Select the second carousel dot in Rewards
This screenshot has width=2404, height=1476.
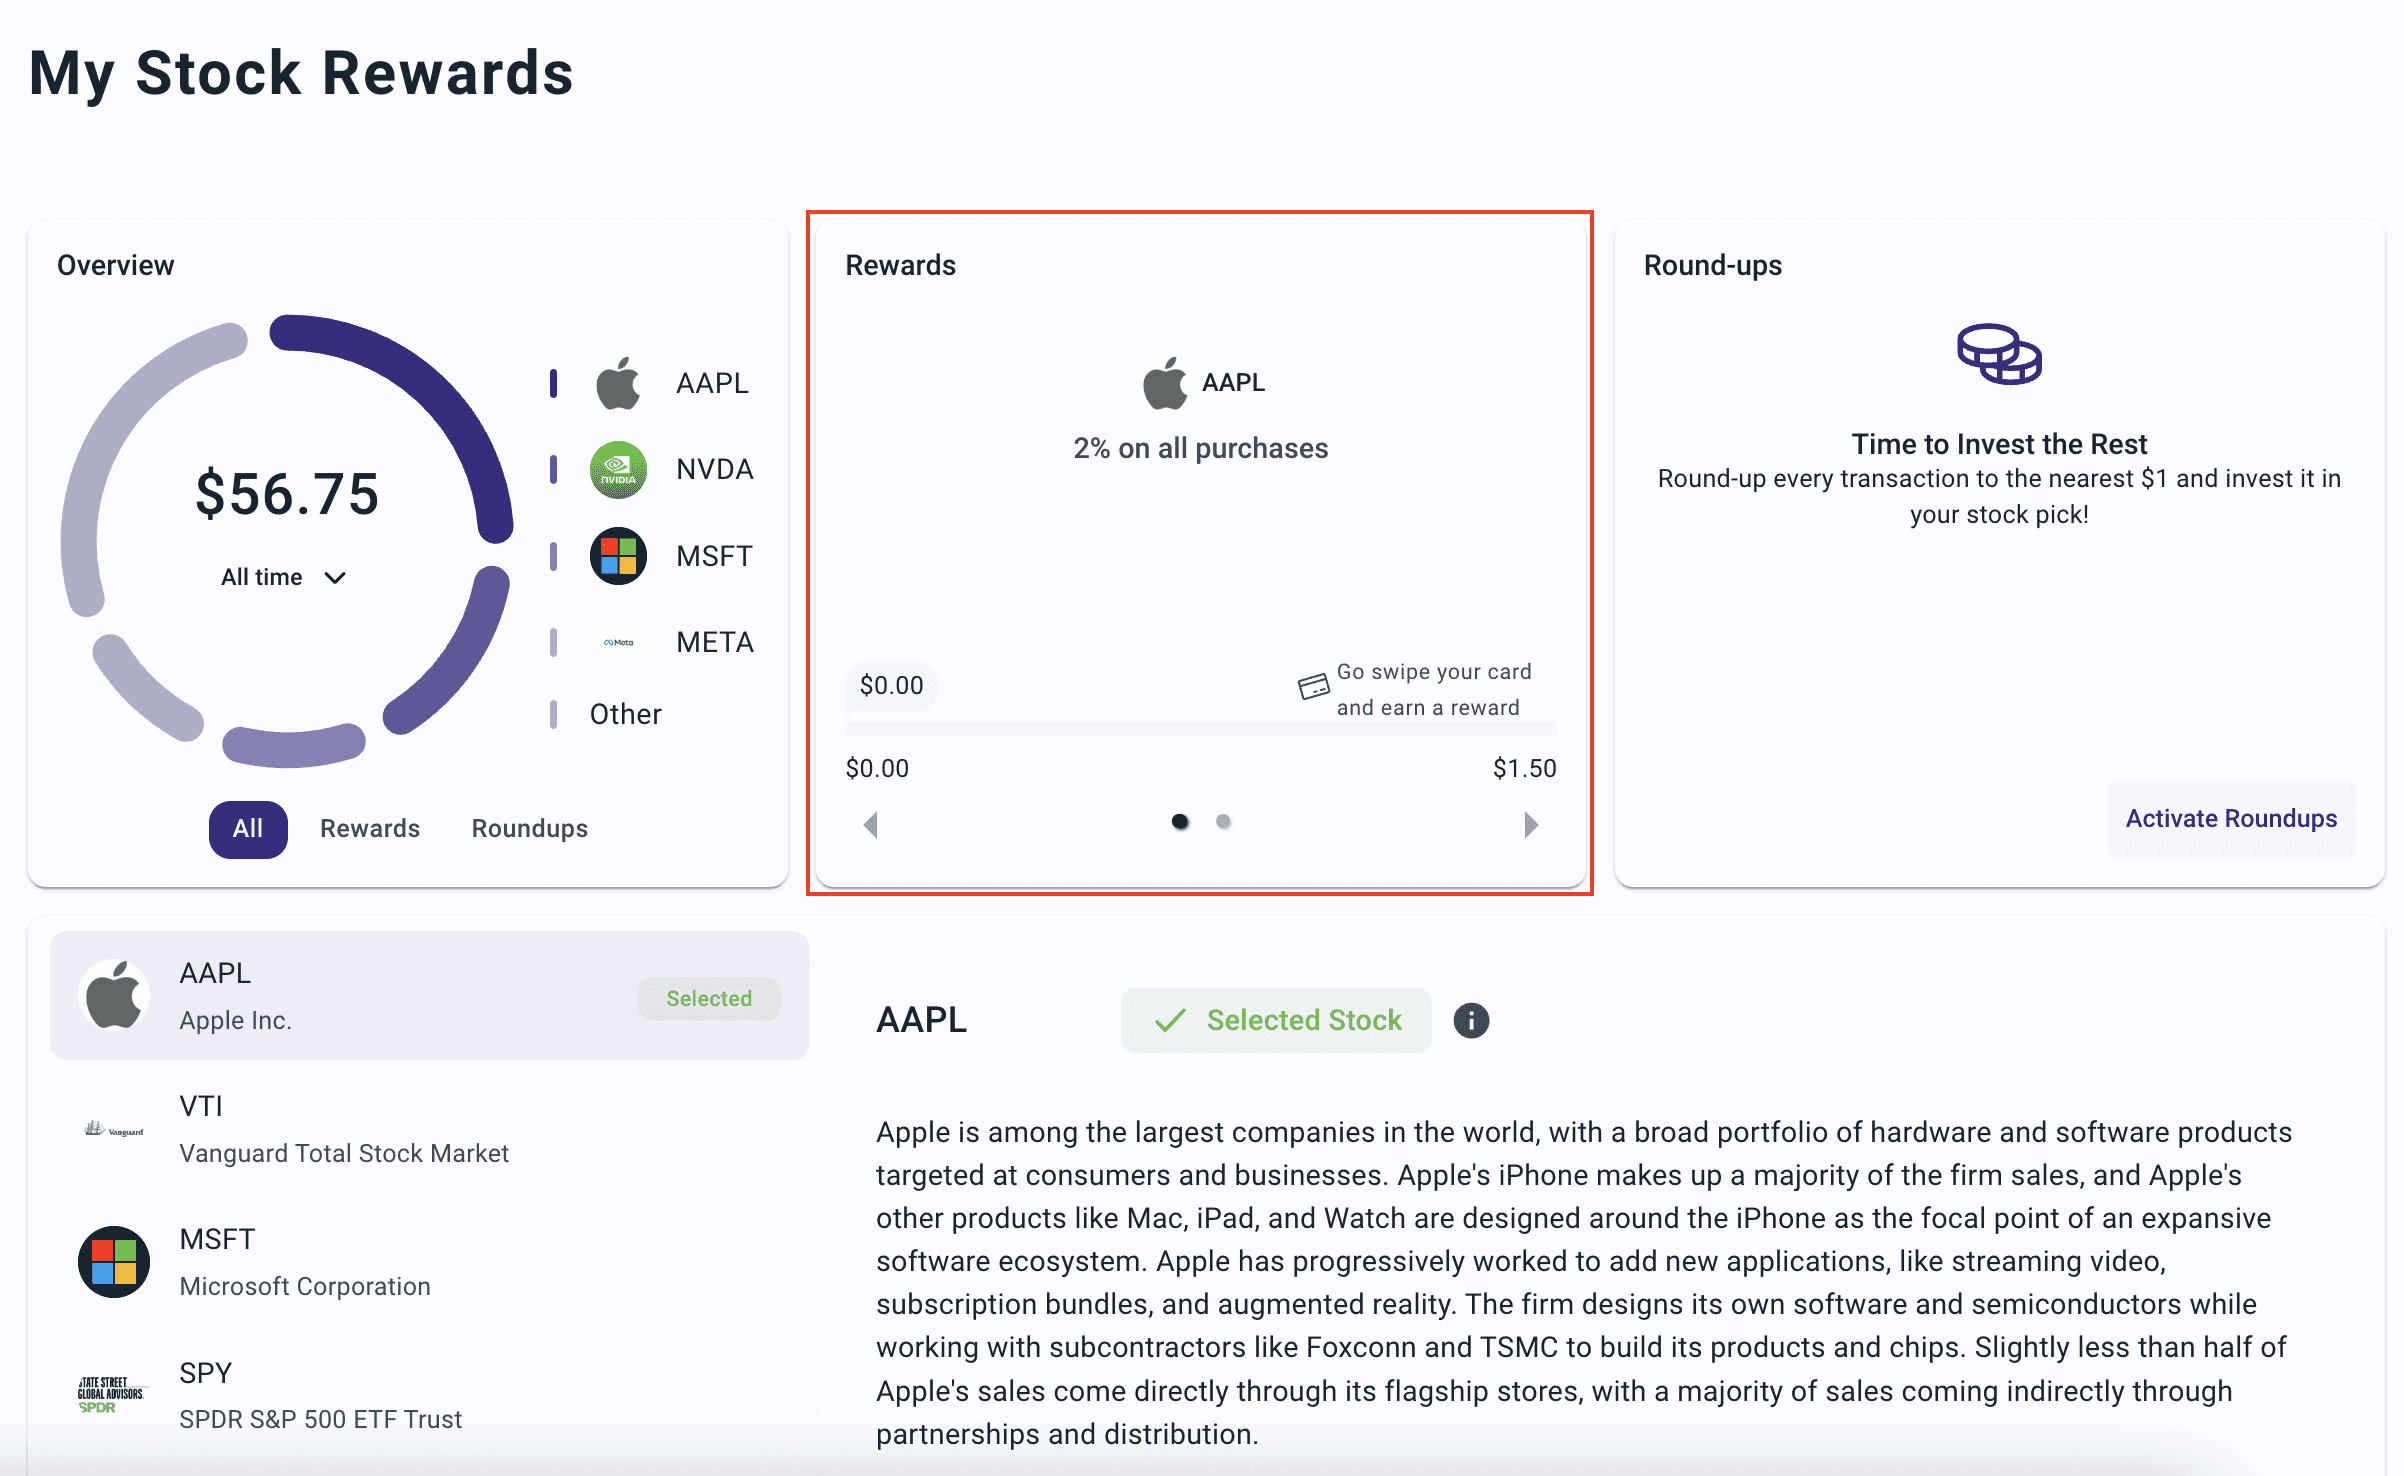tap(1223, 822)
